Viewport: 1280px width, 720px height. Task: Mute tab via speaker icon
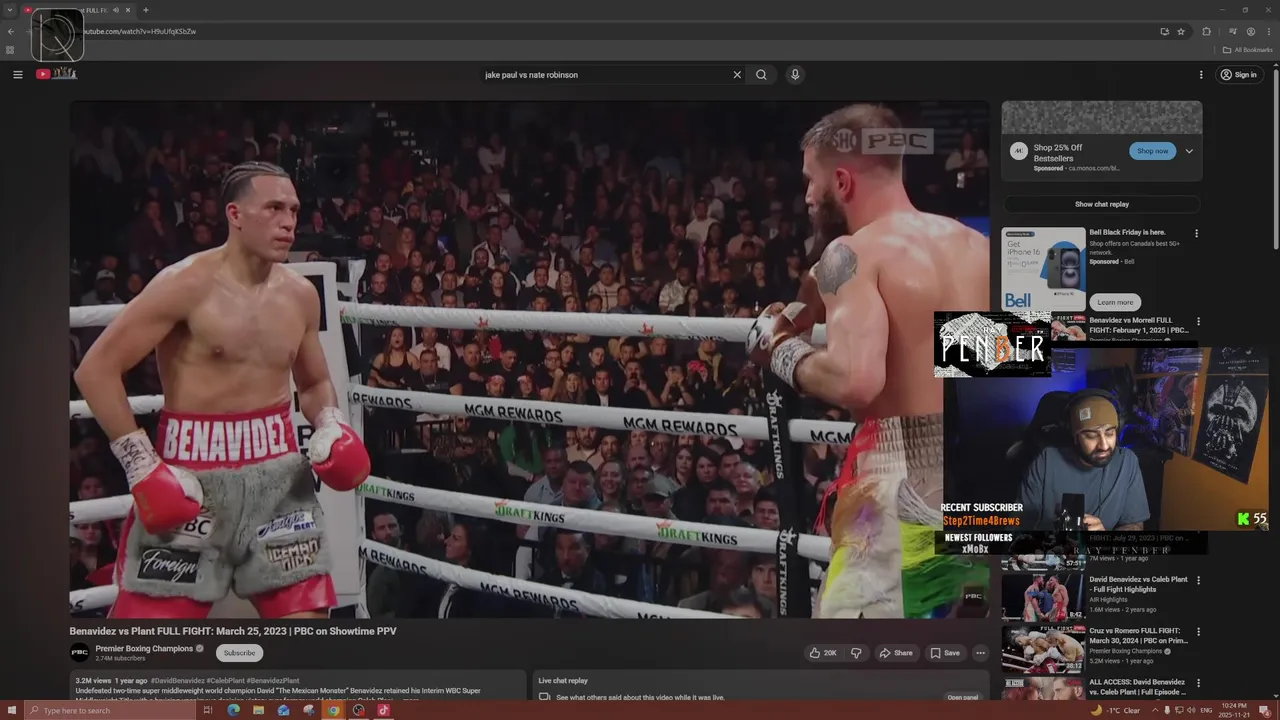pos(116,10)
